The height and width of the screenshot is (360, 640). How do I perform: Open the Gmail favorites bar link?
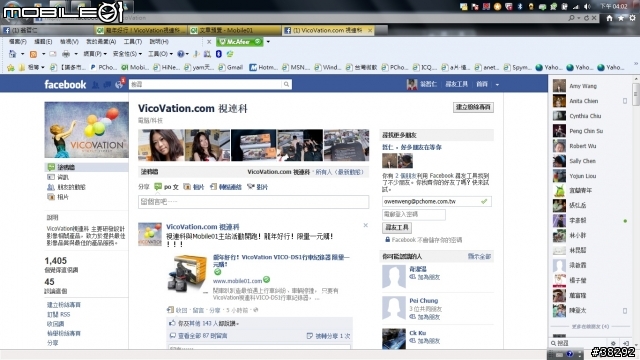(x=231, y=67)
